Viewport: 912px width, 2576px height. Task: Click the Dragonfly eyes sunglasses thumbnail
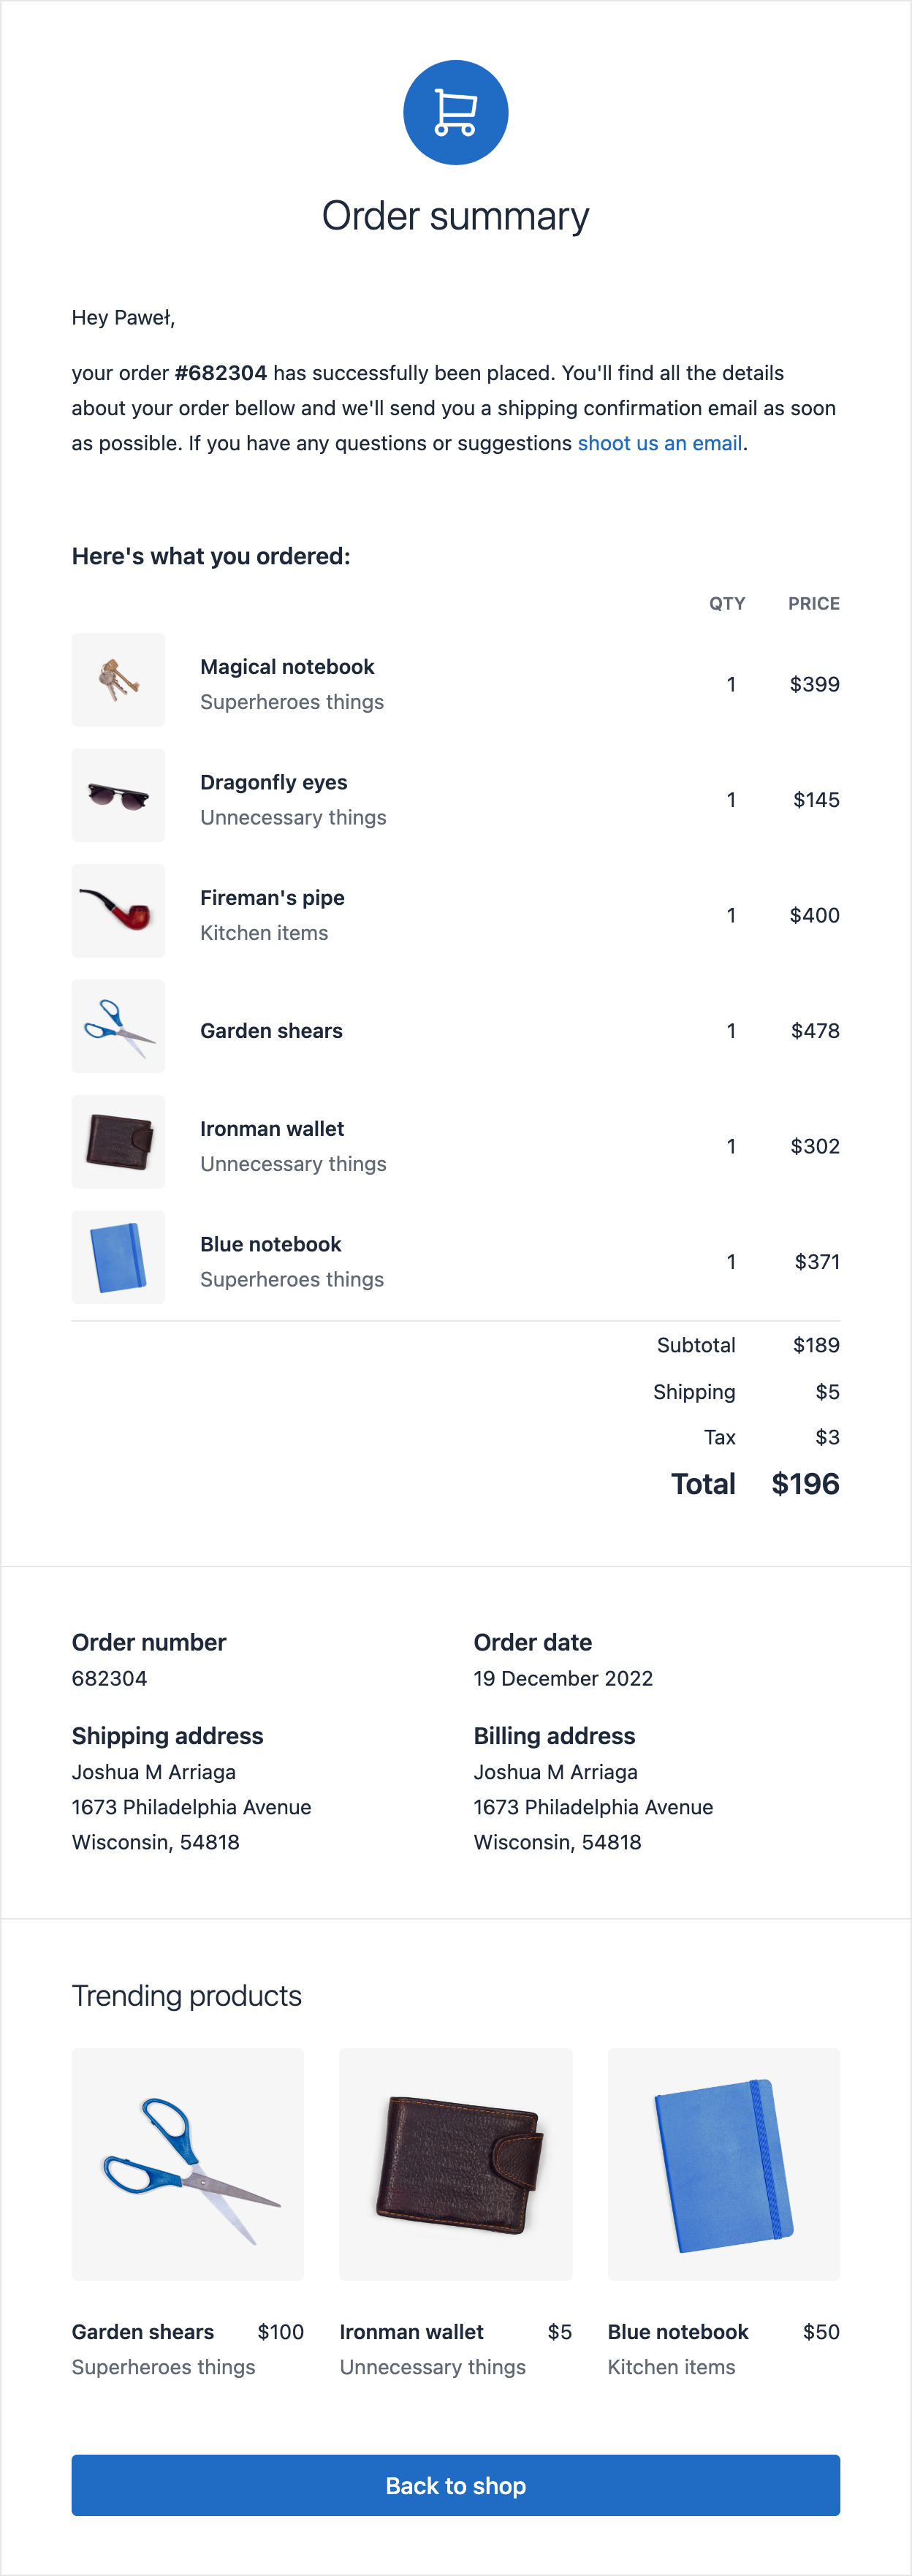click(118, 795)
